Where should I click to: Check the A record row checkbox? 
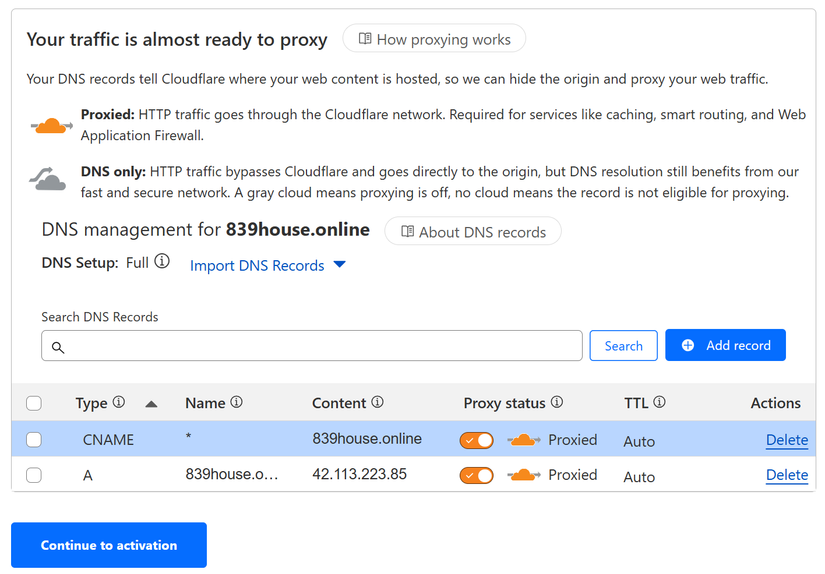click(34, 476)
